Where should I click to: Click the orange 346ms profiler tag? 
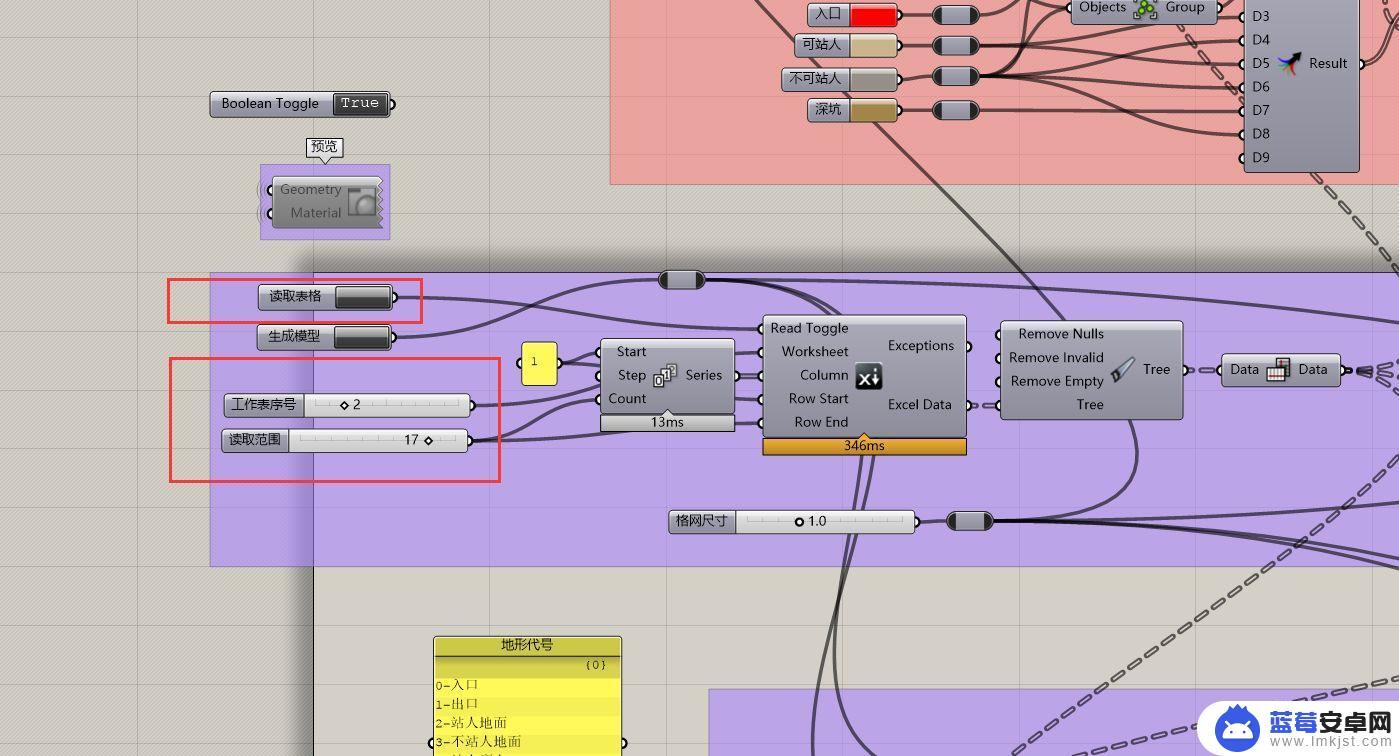tap(864, 446)
